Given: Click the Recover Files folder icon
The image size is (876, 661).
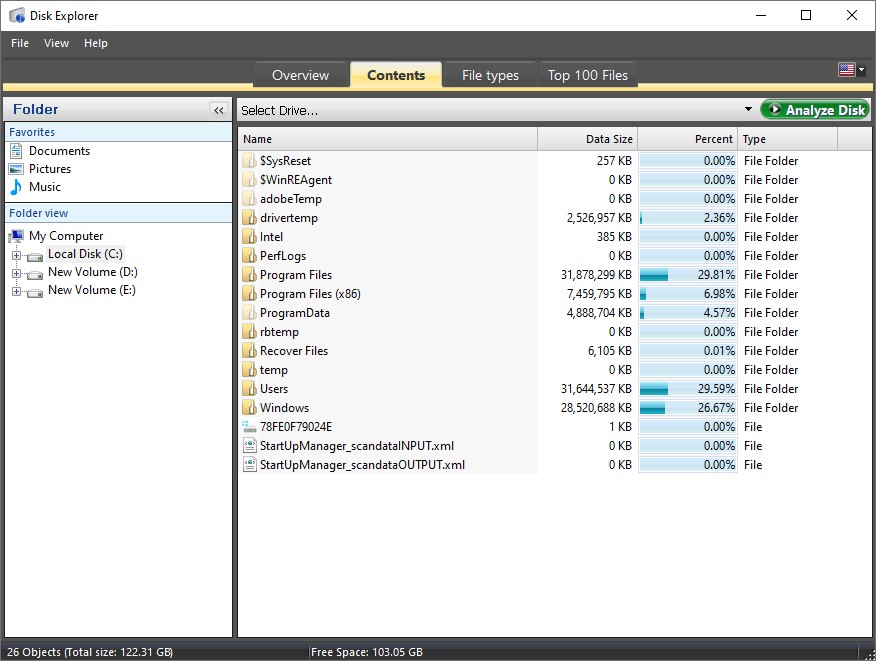Looking at the screenshot, I should [x=250, y=351].
